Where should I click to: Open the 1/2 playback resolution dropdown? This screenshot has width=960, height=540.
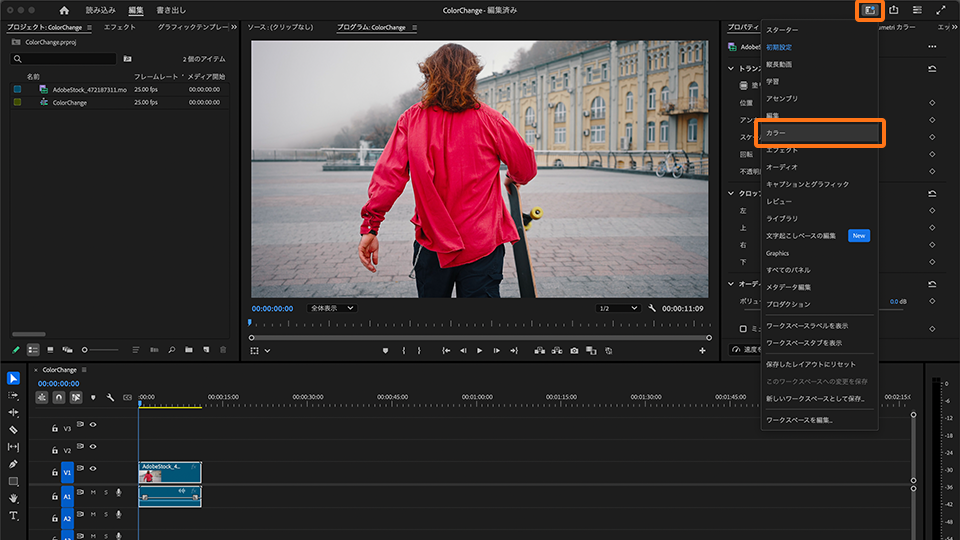(x=617, y=308)
